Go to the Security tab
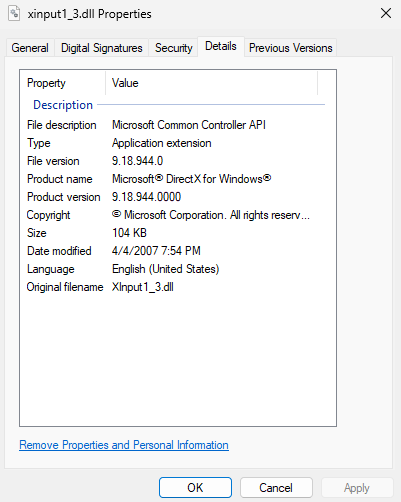The width and height of the screenshot is (401, 502). [174, 48]
